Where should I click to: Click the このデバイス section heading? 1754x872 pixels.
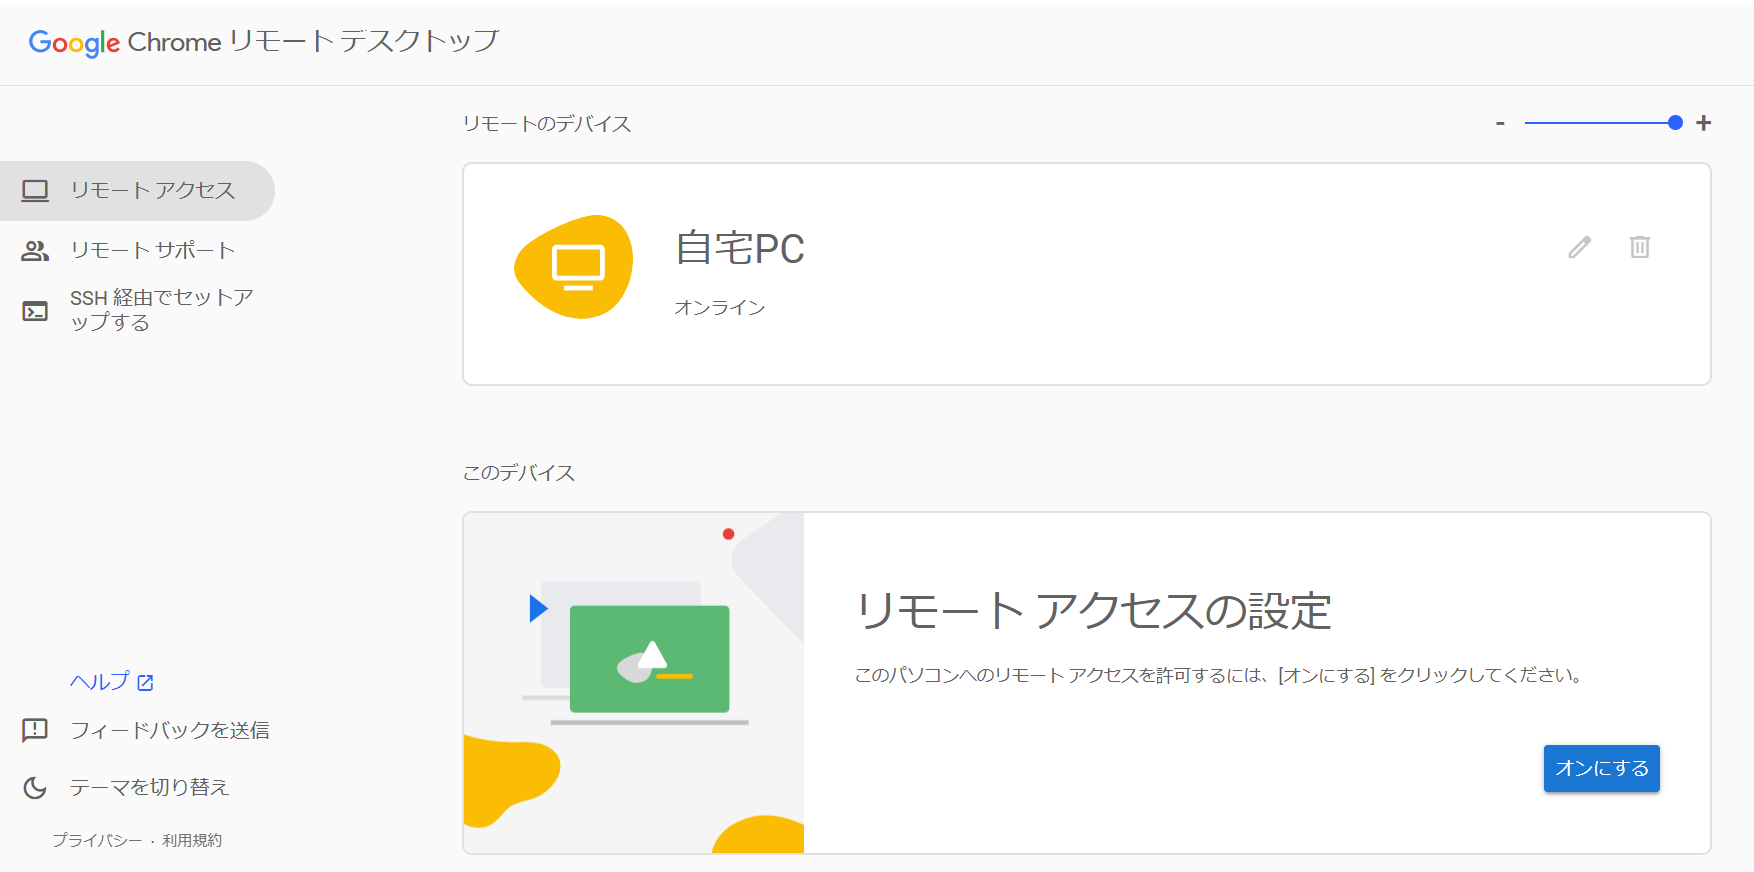[519, 473]
